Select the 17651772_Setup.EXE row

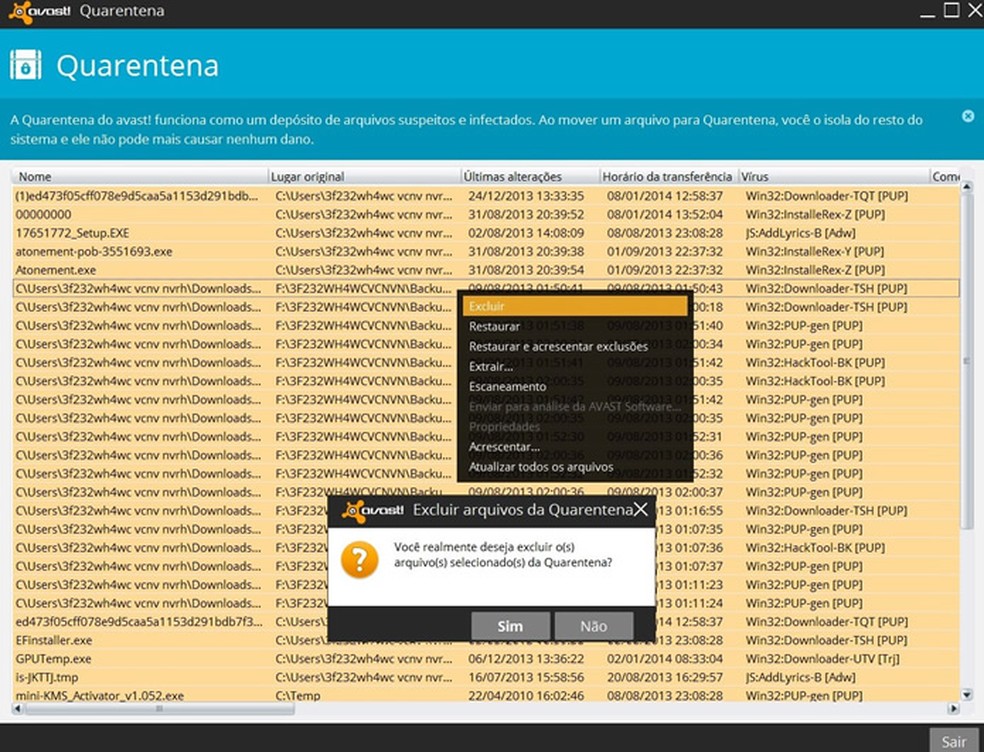(486, 233)
